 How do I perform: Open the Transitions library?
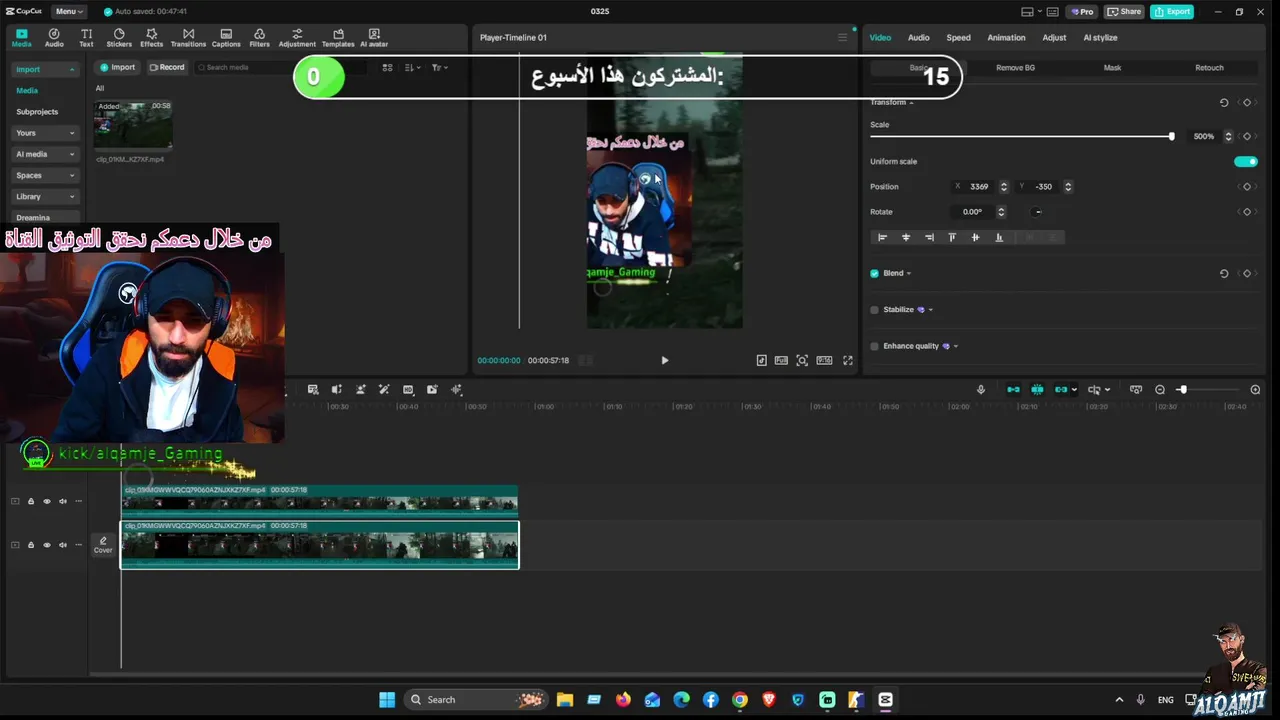[x=188, y=38]
